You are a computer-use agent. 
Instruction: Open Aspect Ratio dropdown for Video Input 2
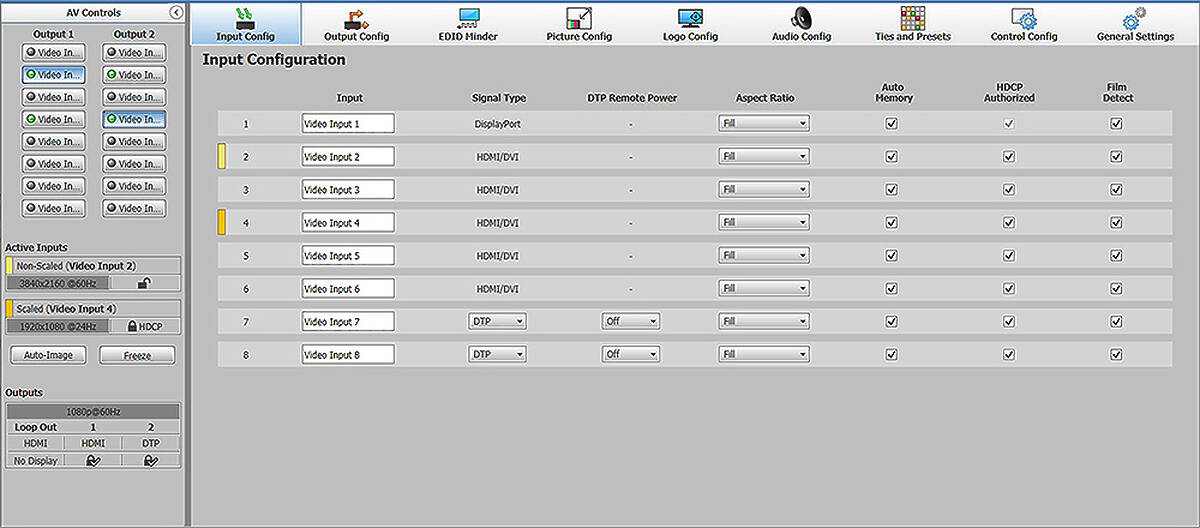click(x=764, y=157)
